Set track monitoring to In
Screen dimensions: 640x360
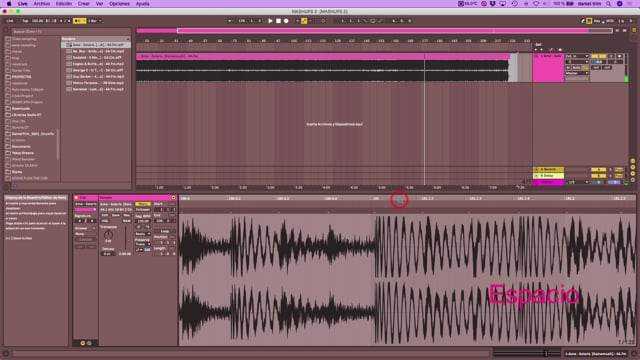568,67
